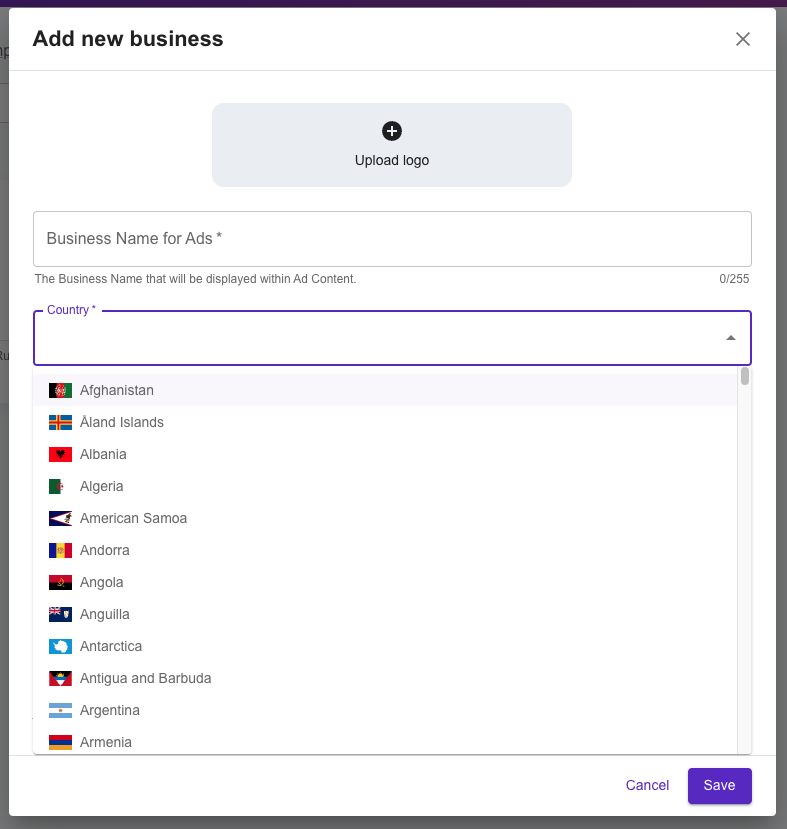Image resolution: width=787 pixels, height=829 pixels.
Task: Click the Albania flag icon
Action: pos(60,455)
